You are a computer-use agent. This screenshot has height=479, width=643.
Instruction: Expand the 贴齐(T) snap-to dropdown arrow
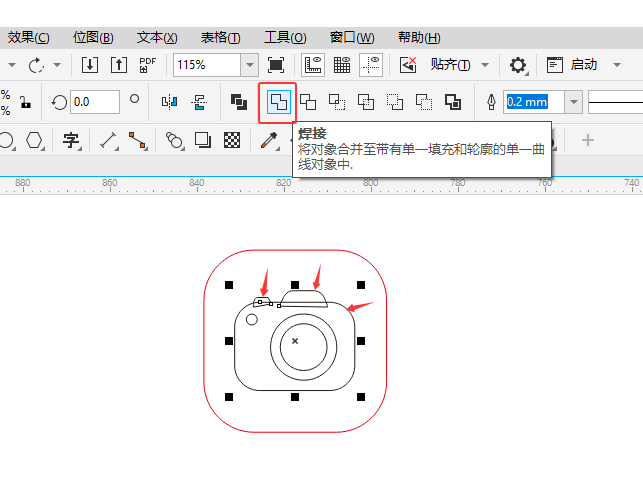click(485, 65)
